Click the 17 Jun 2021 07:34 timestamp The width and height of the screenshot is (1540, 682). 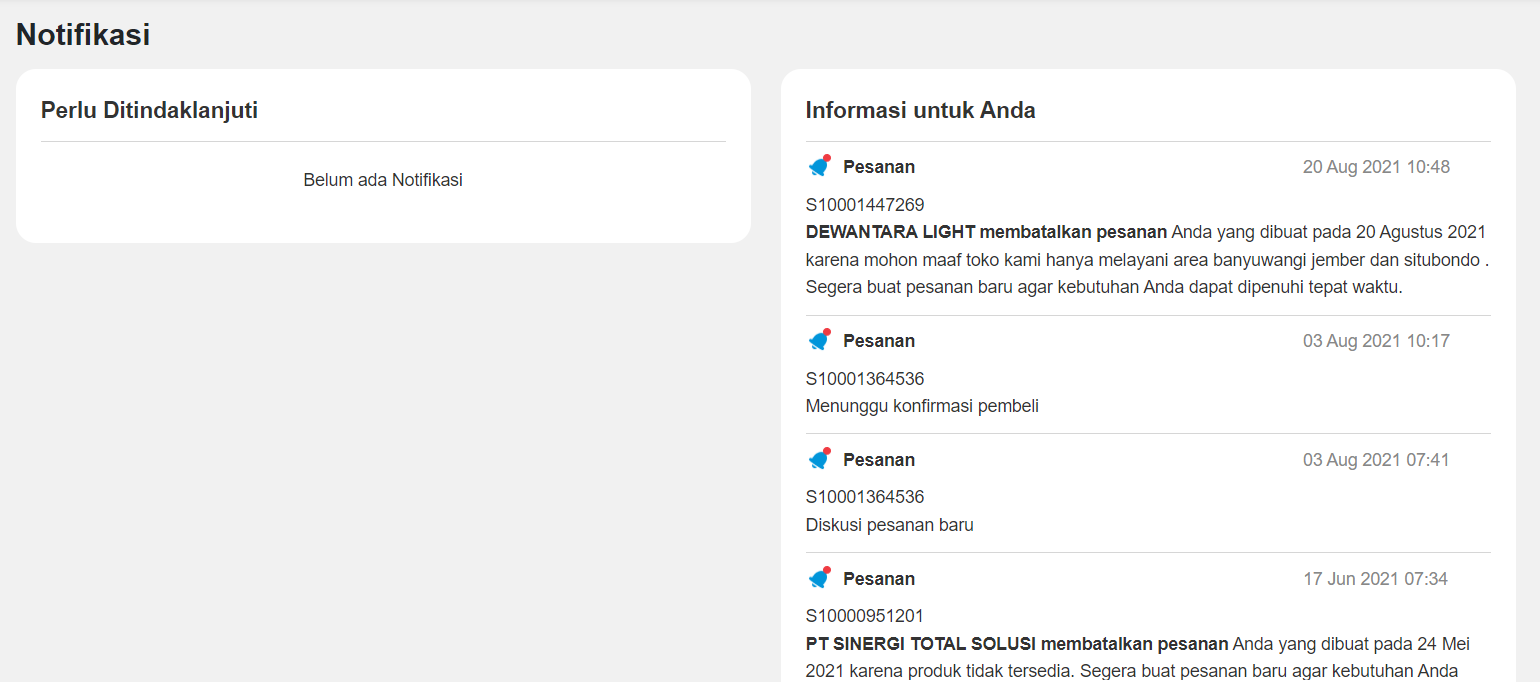[x=1376, y=579]
